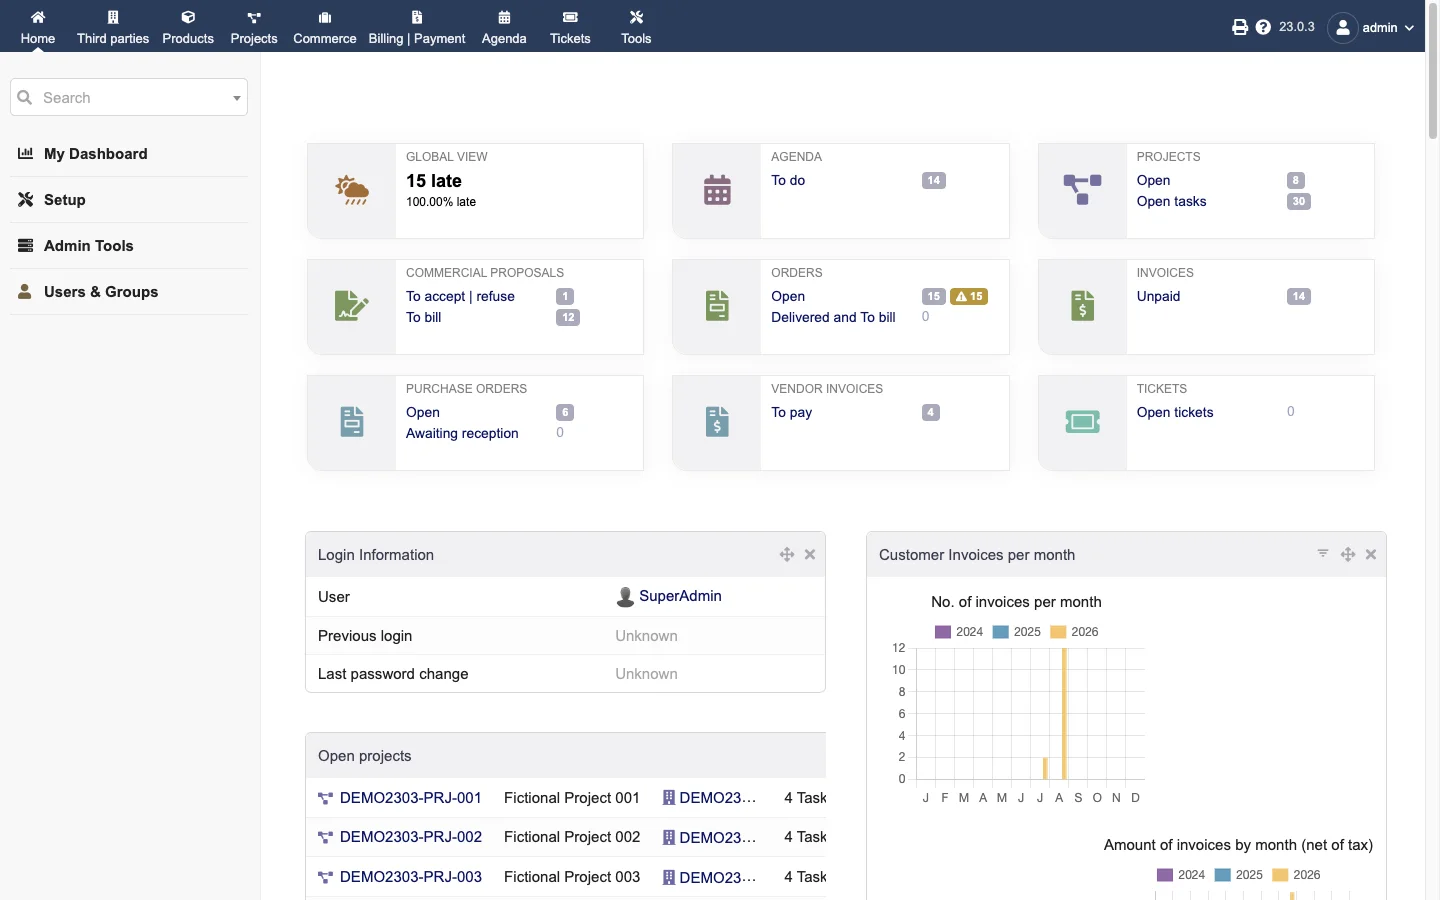
Task: Click the printer icon in top bar
Action: 1240,27
